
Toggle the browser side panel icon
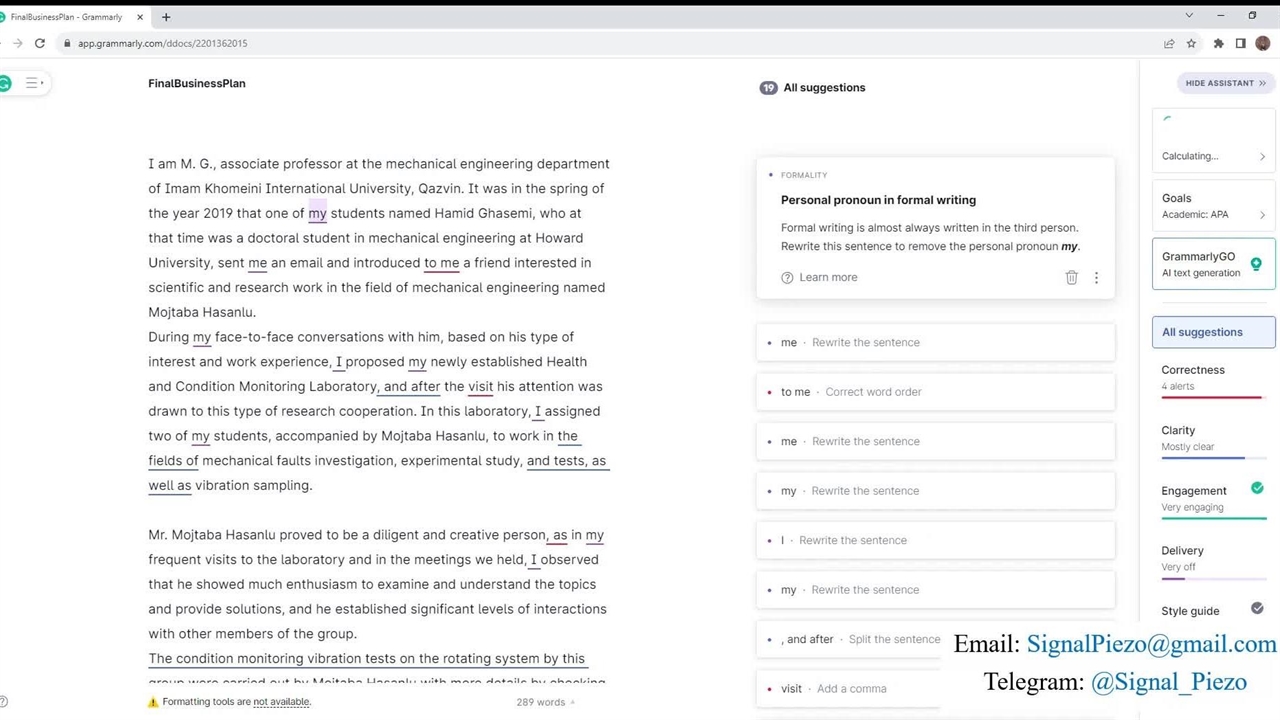[1240, 43]
